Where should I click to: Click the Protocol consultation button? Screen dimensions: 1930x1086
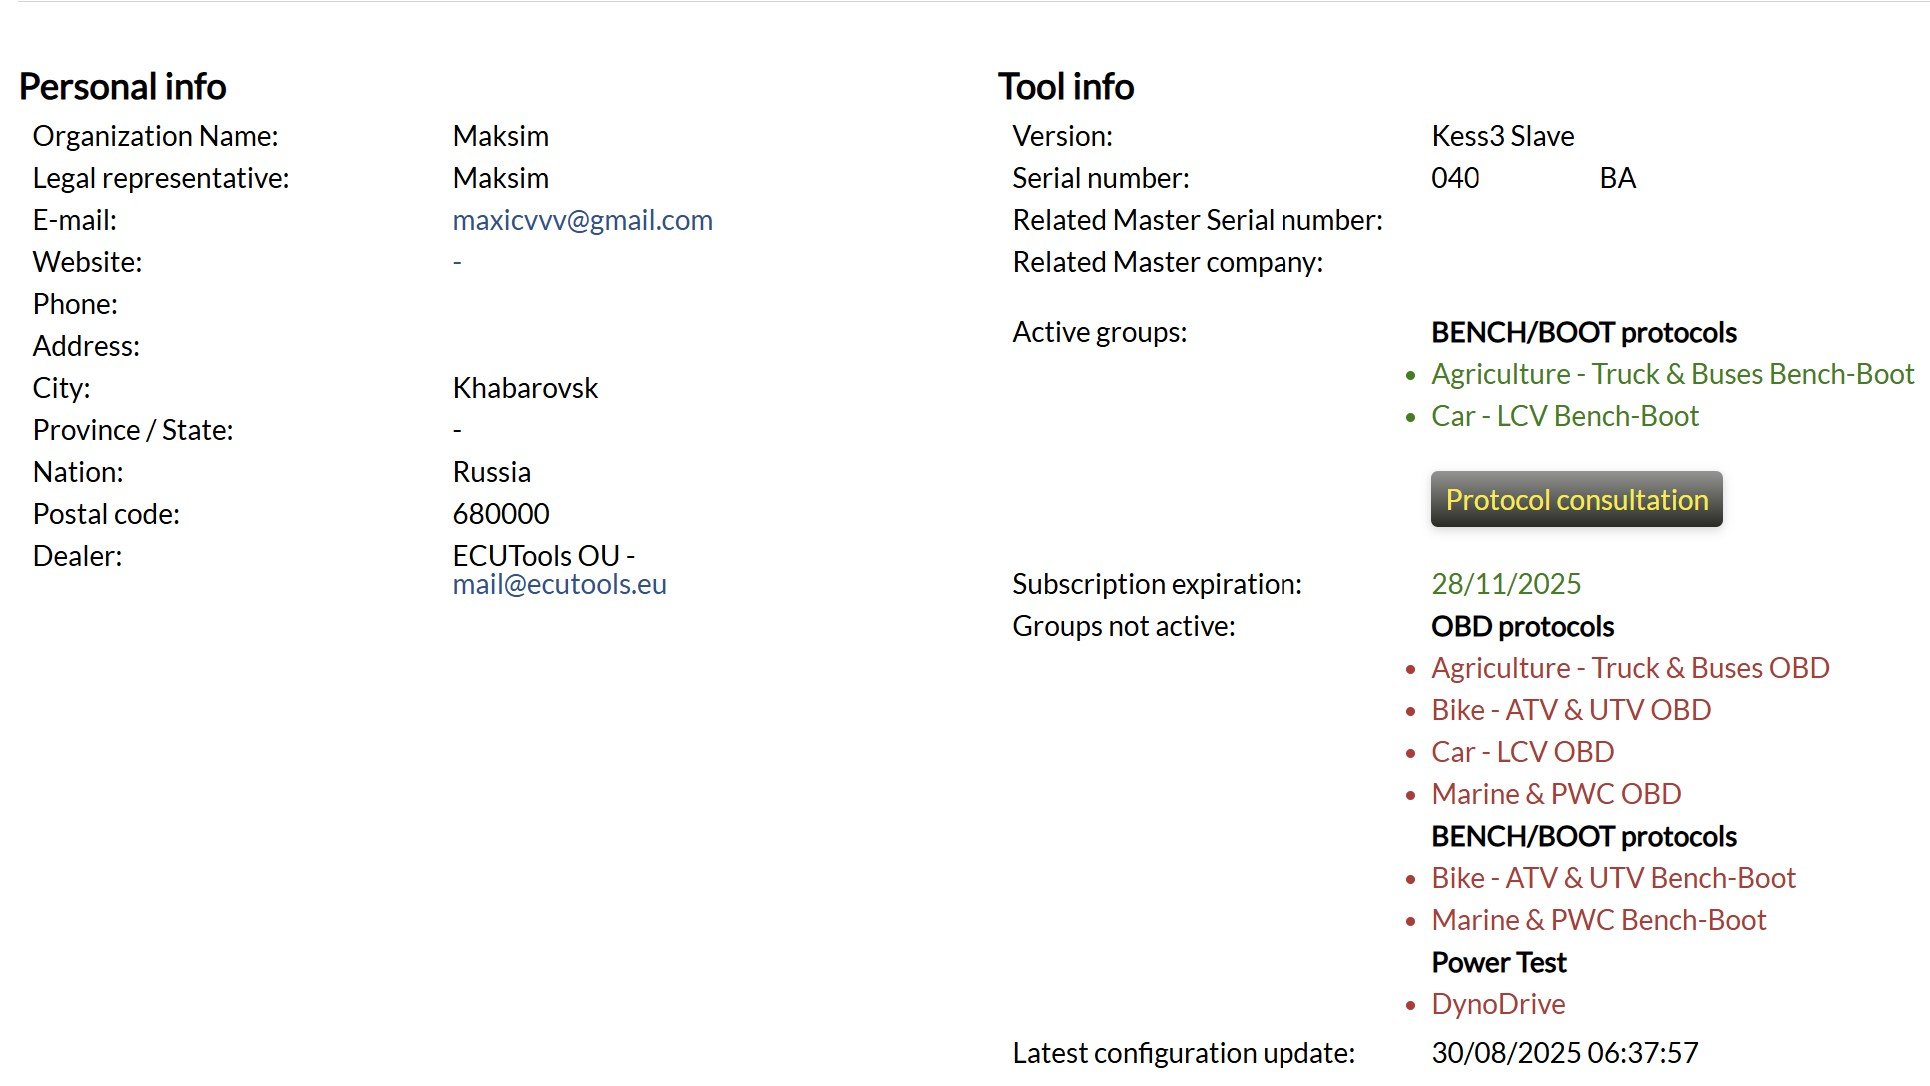pyautogui.click(x=1576, y=499)
